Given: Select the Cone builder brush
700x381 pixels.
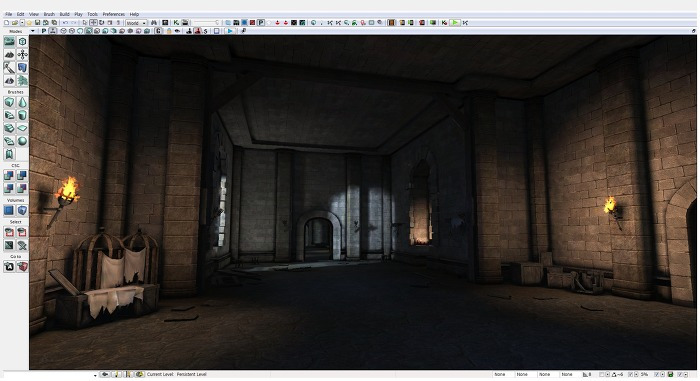Looking at the screenshot, I should [x=22, y=102].
